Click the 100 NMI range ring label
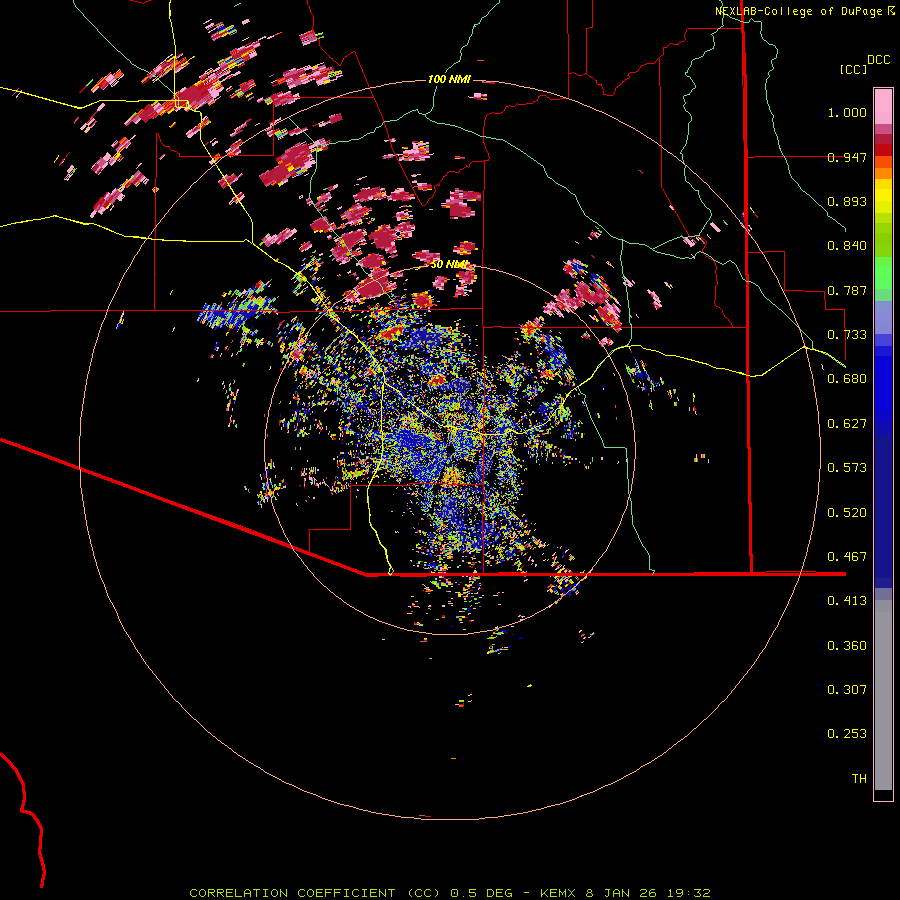The width and height of the screenshot is (900, 900). coord(449,79)
